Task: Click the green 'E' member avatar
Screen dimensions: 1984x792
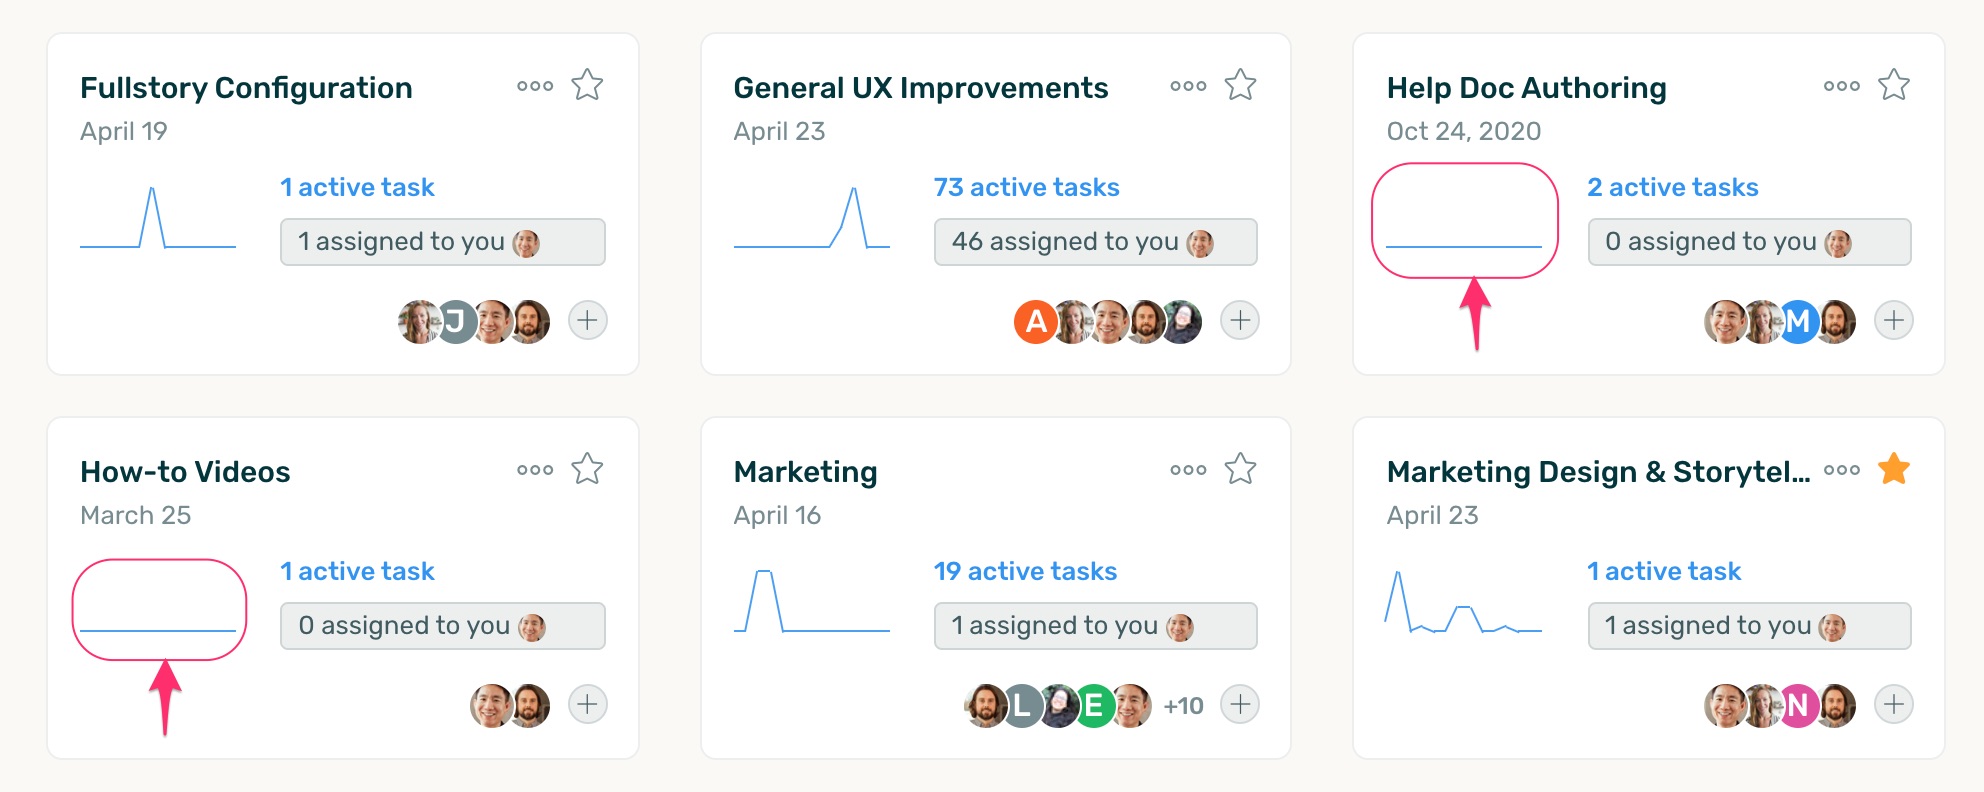Action: [x=1094, y=706]
